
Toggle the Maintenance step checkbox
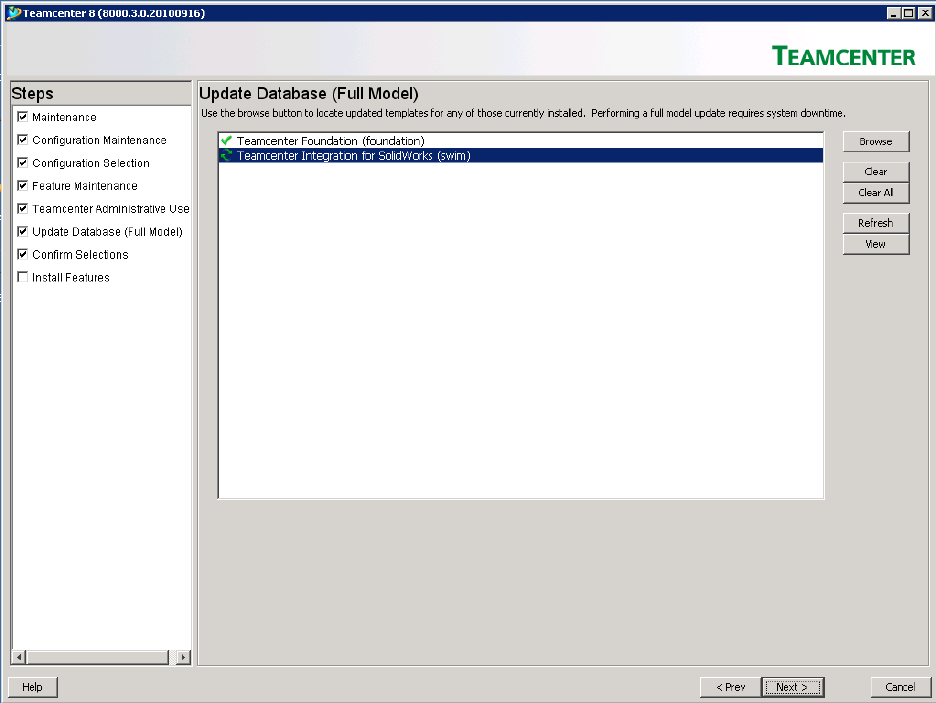[23, 116]
